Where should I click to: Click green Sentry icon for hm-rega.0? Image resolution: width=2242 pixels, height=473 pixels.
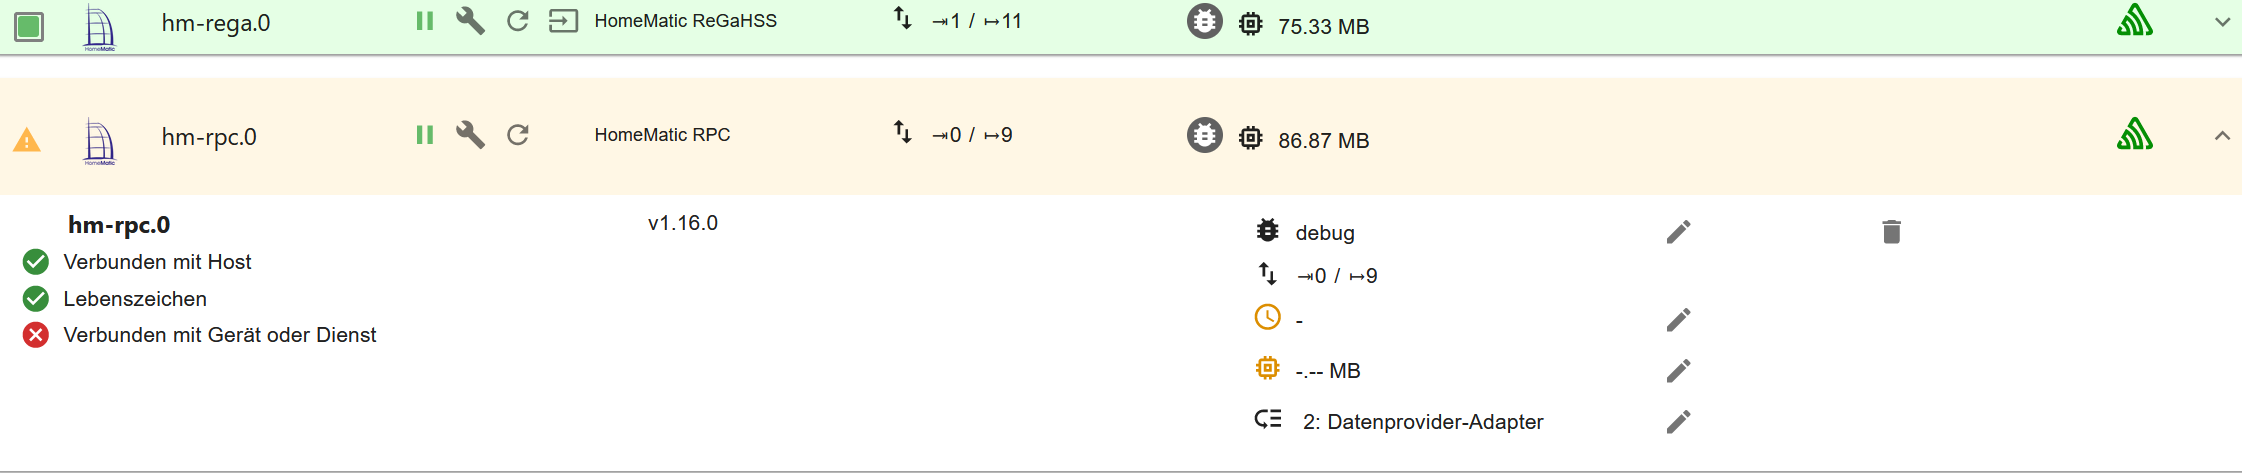click(x=2134, y=21)
